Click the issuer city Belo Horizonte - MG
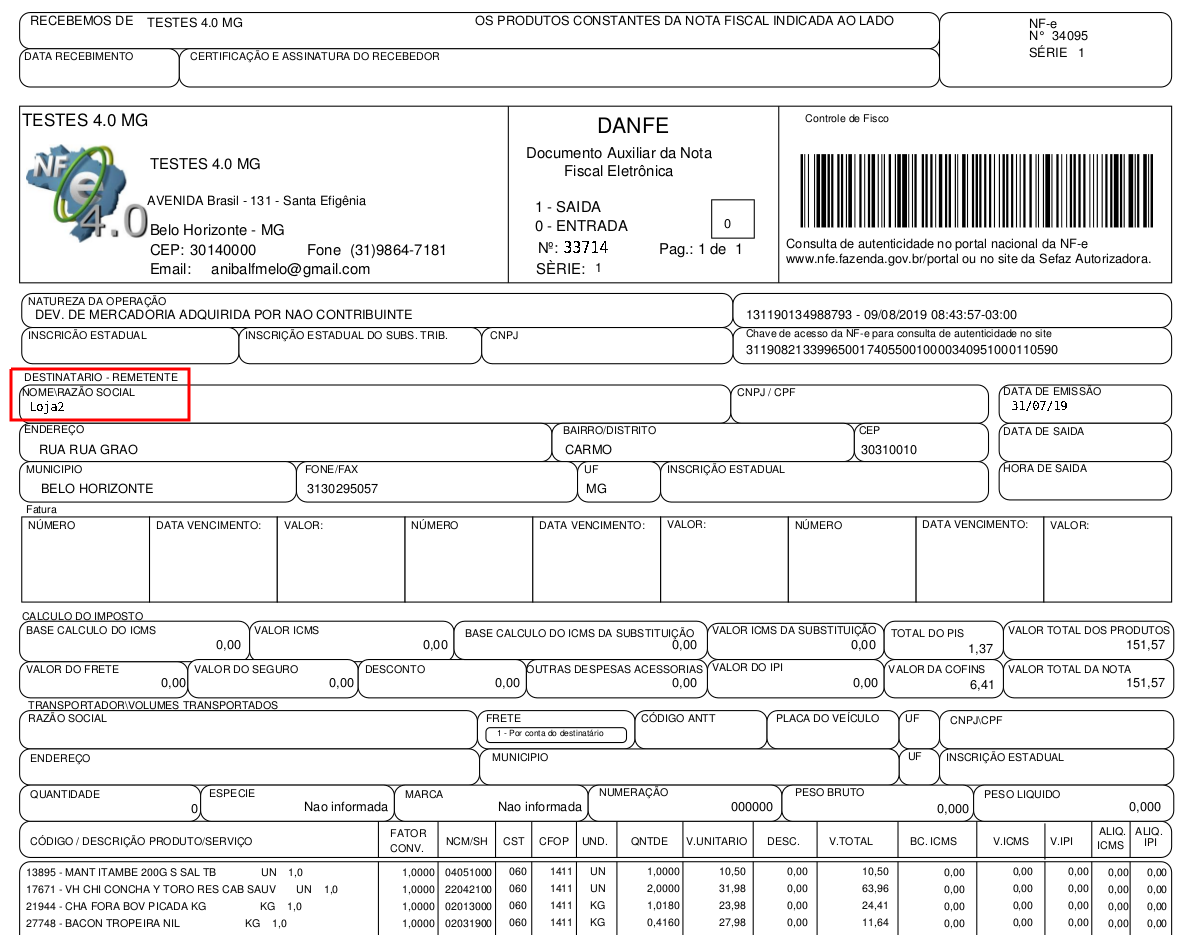This screenshot has width=1187, height=935. coord(217,230)
